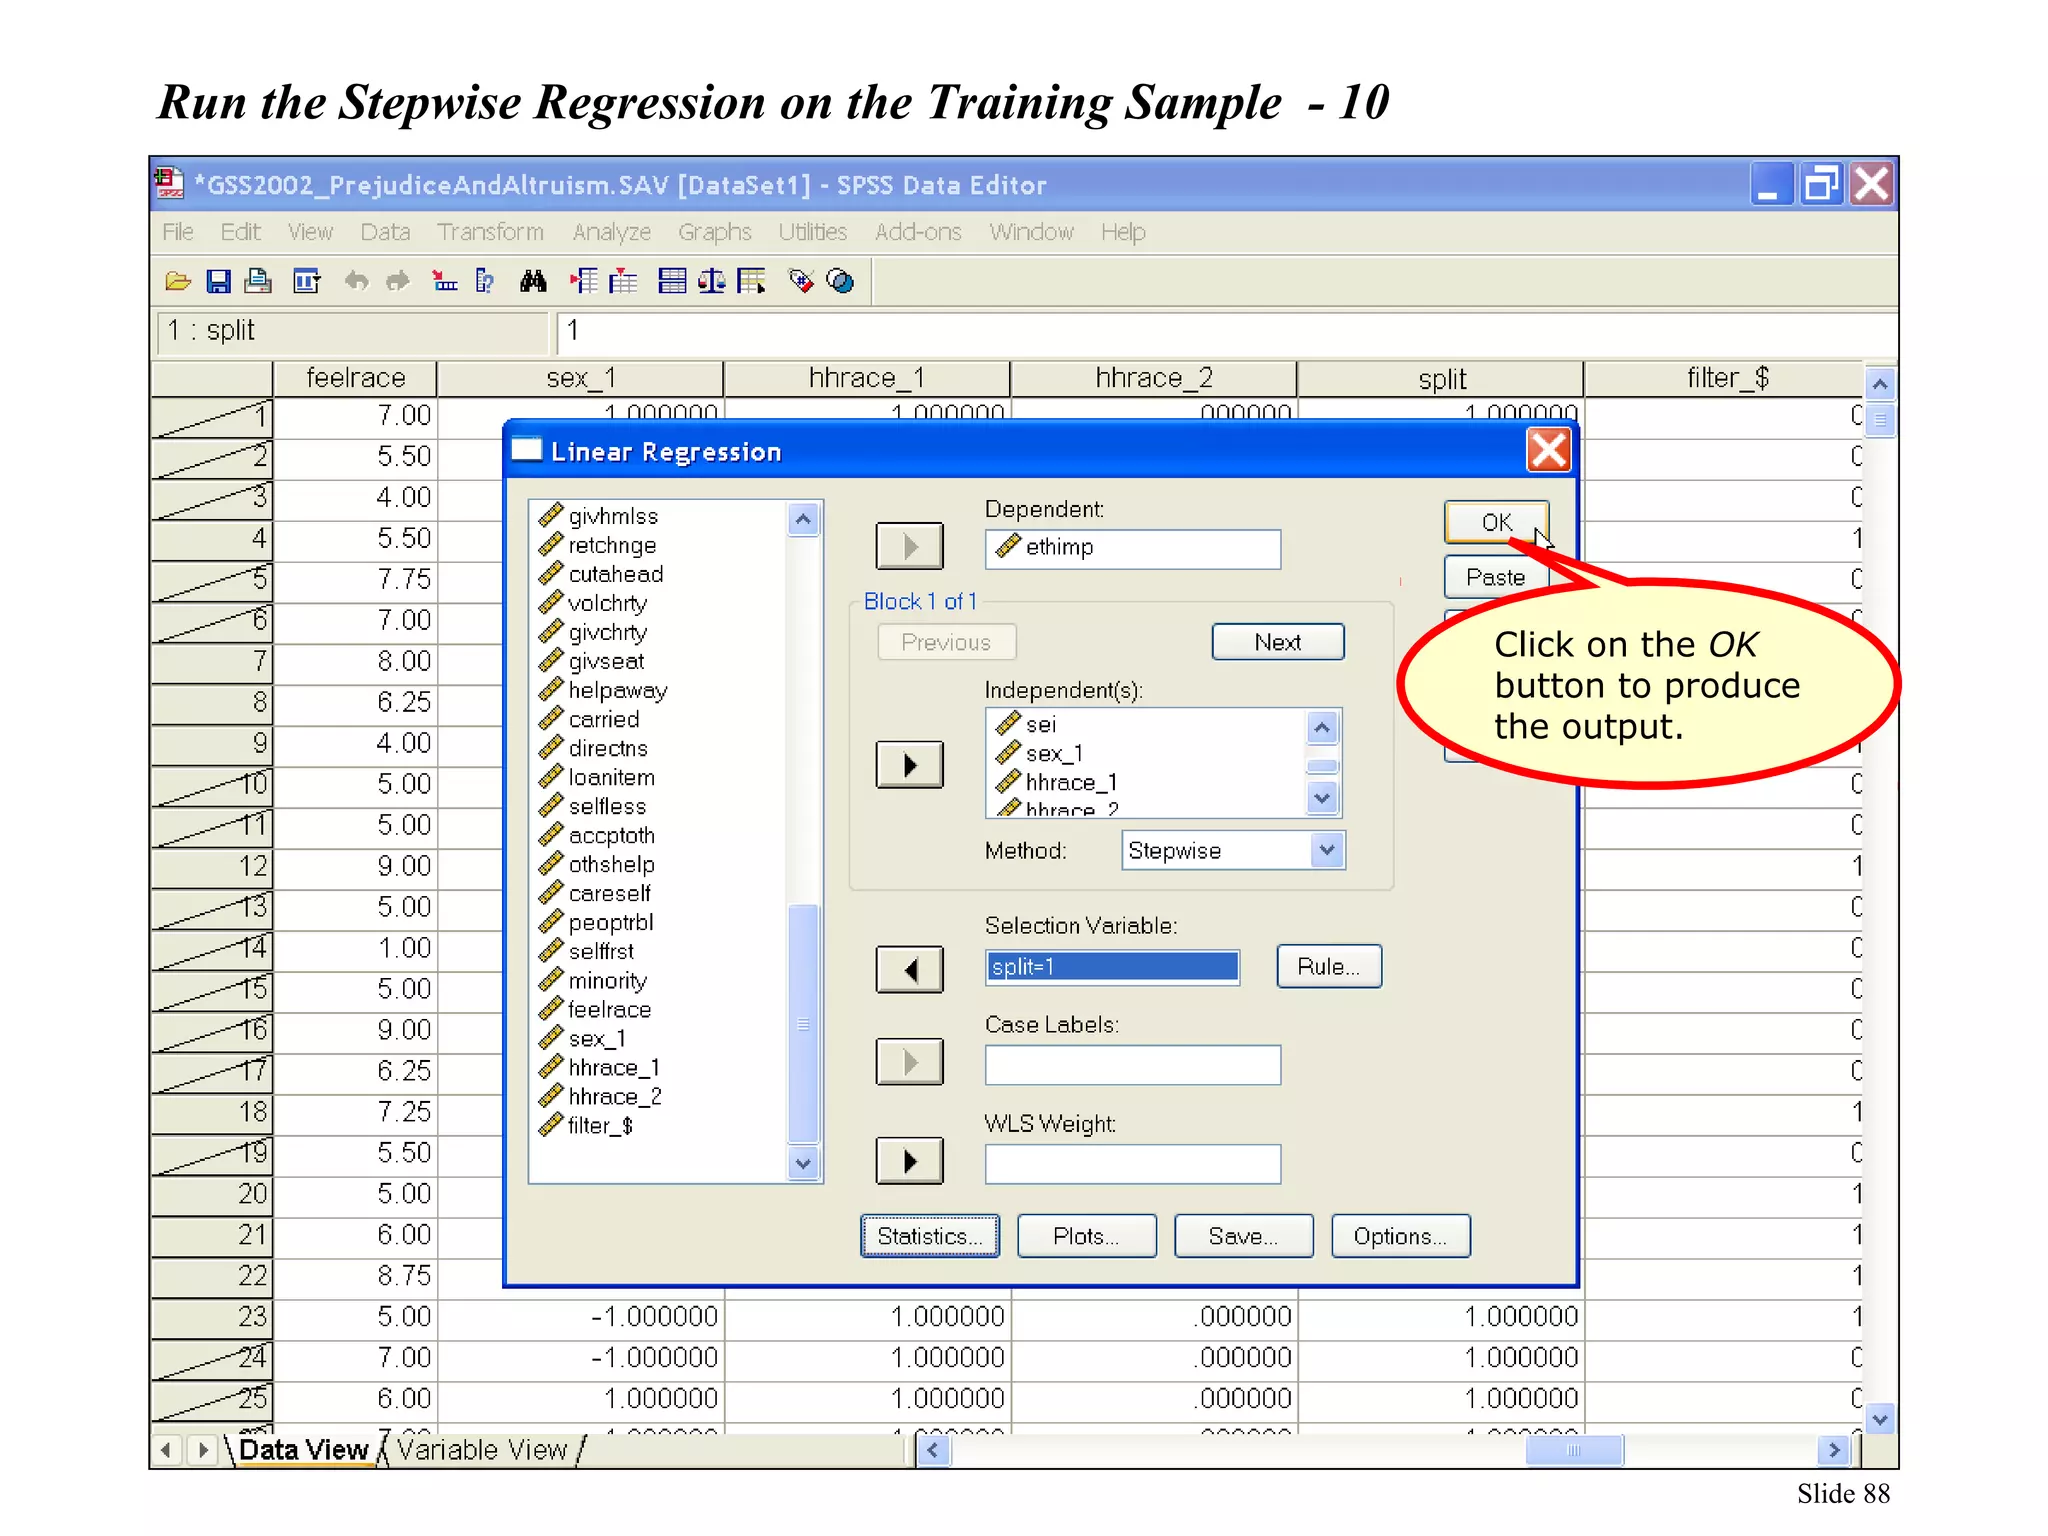Open the Plots... dialog button
The width and height of the screenshot is (2048, 1536).
pyautogui.click(x=1086, y=1236)
